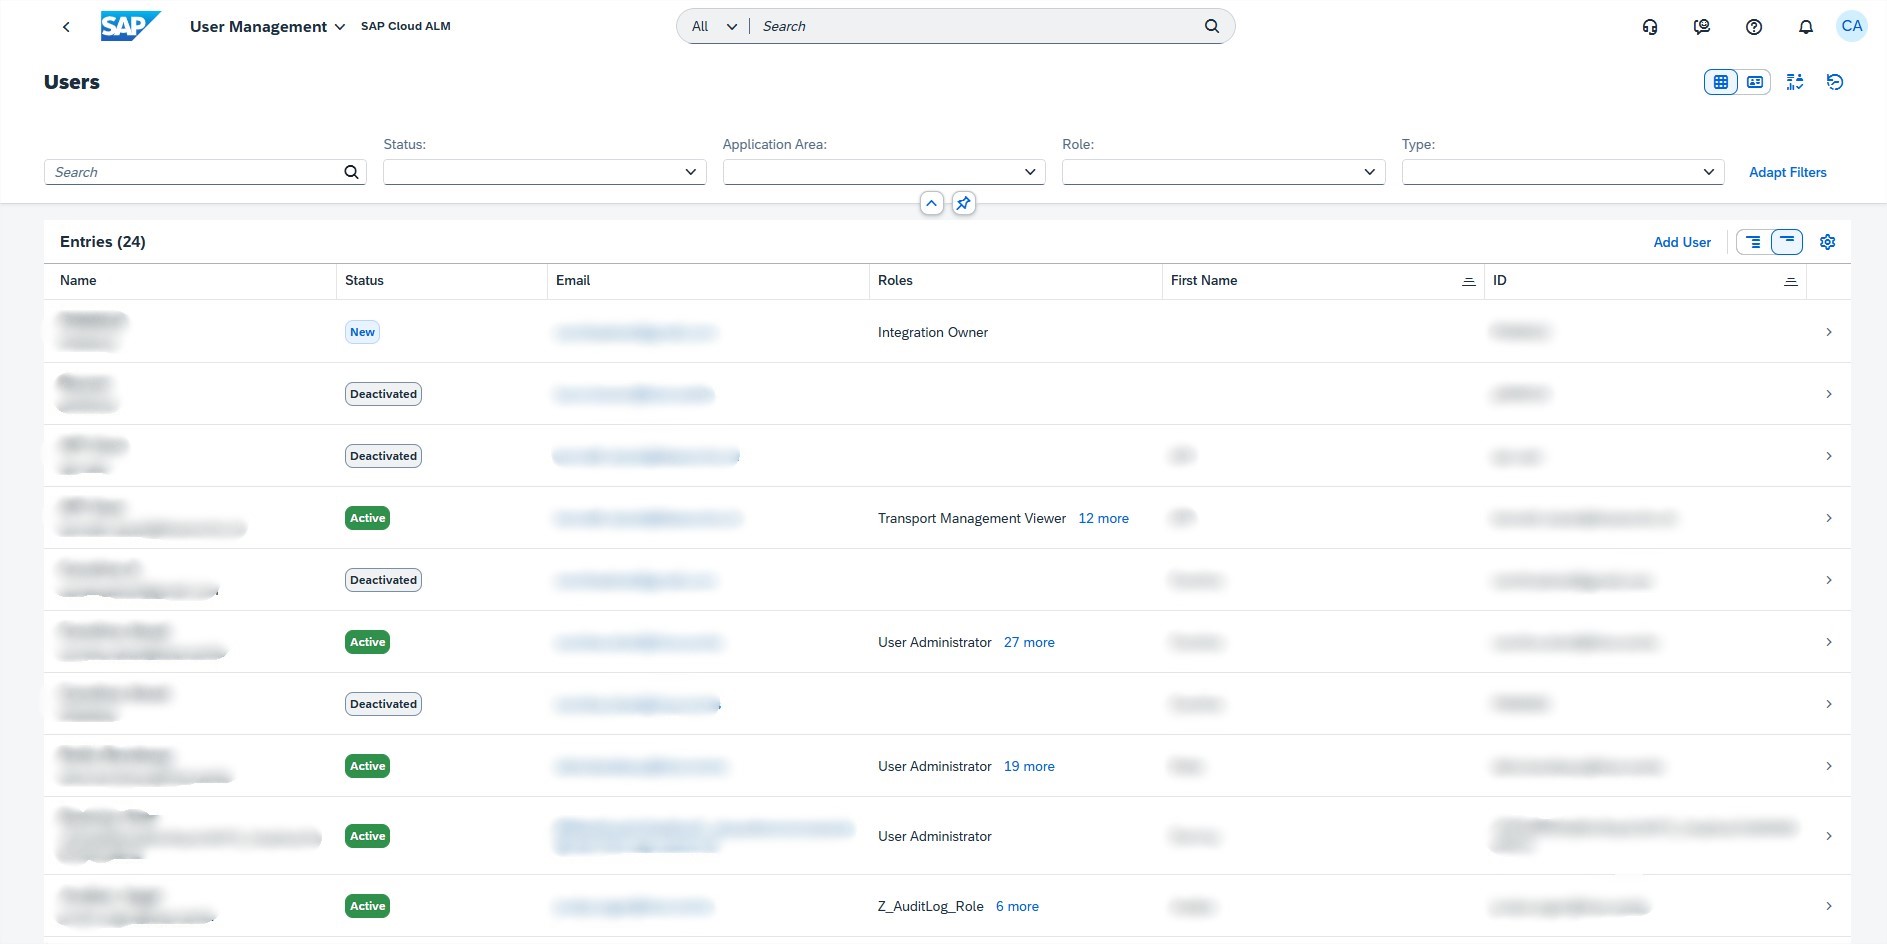Click the restore history icon
Image resolution: width=1887 pixels, height=944 pixels.
tap(1835, 82)
